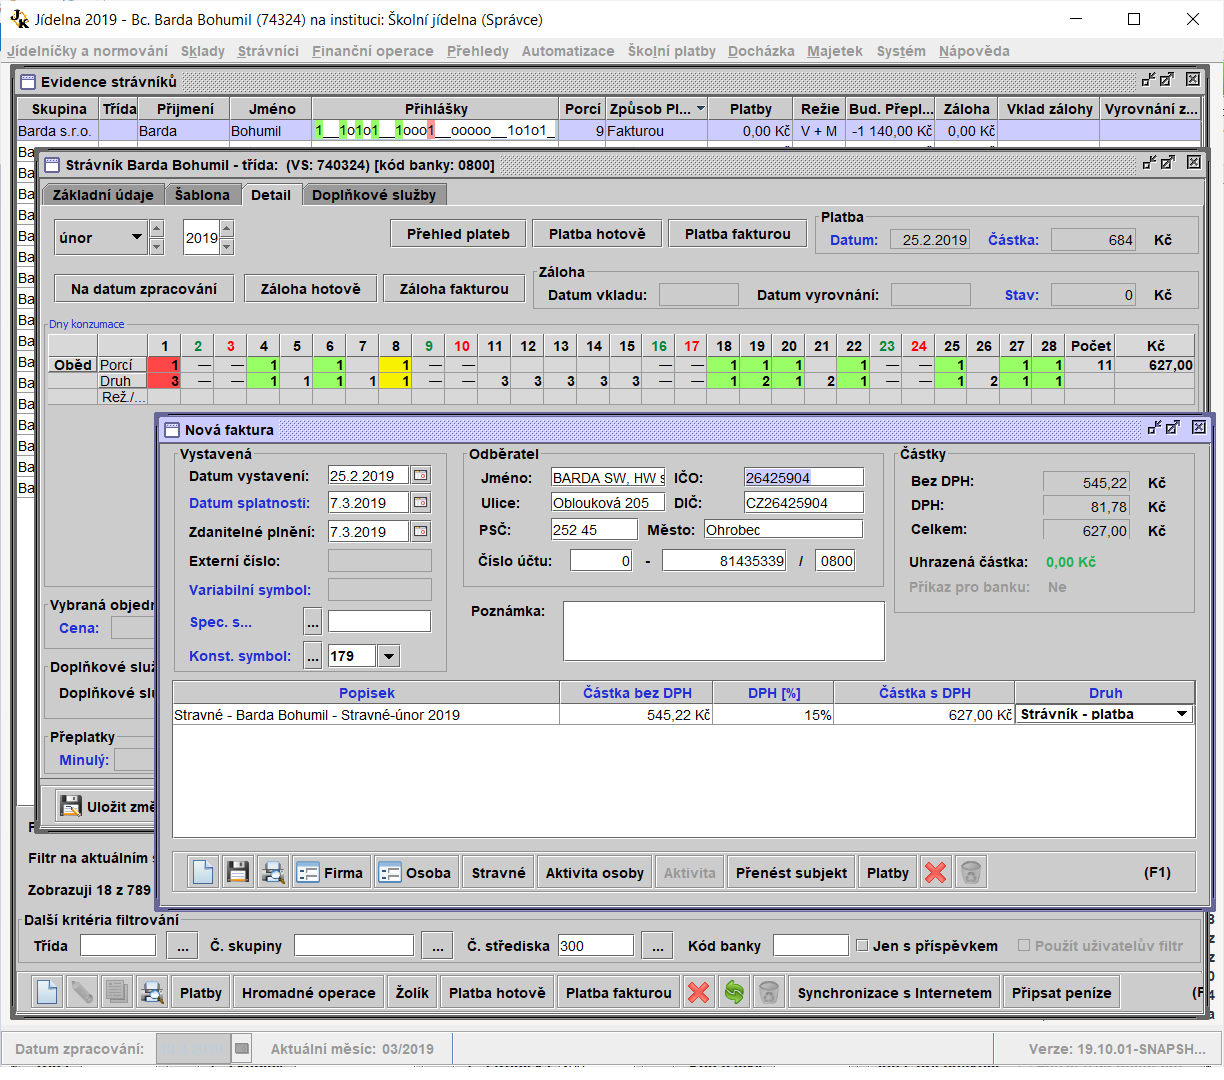Click the save icon in Nová faktura toolbar
This screenshot has height=1080, width=1224.
pos(238,872)
